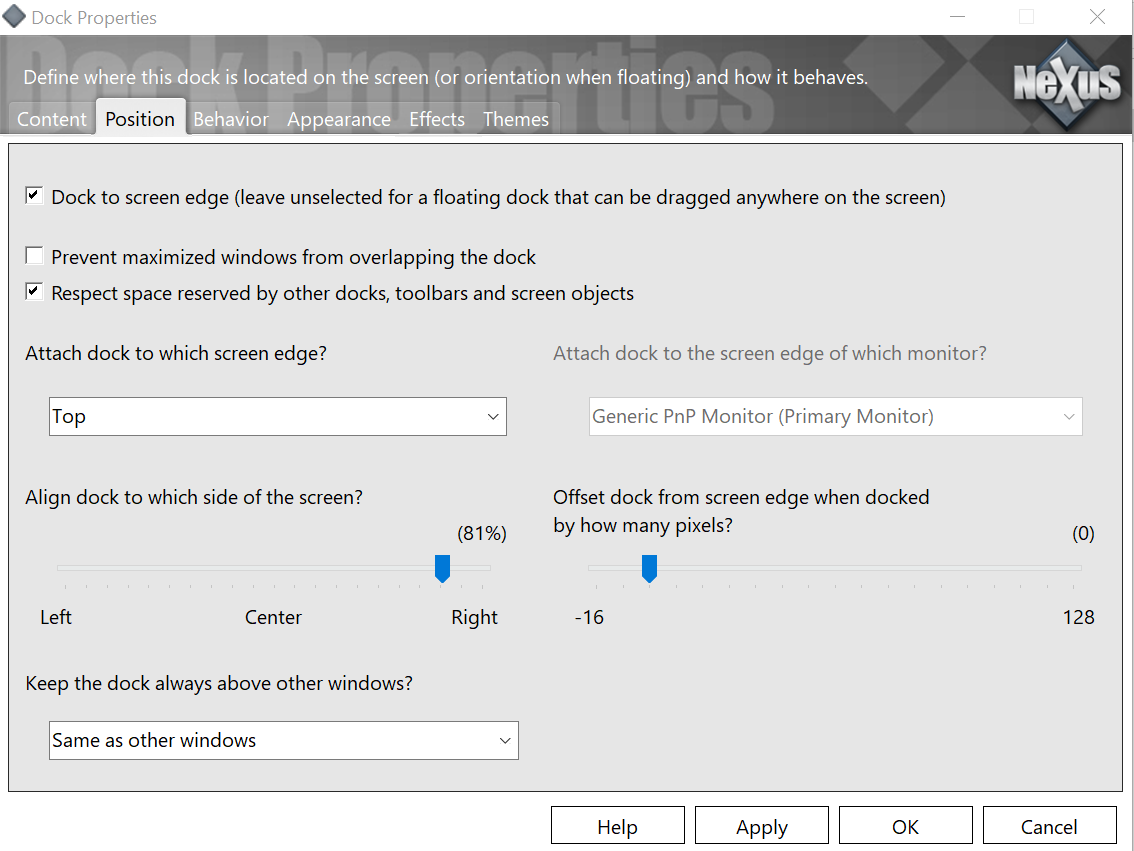
Task: Open the Behavior tab
Action: pyautogui.click(x=231, y=119)
